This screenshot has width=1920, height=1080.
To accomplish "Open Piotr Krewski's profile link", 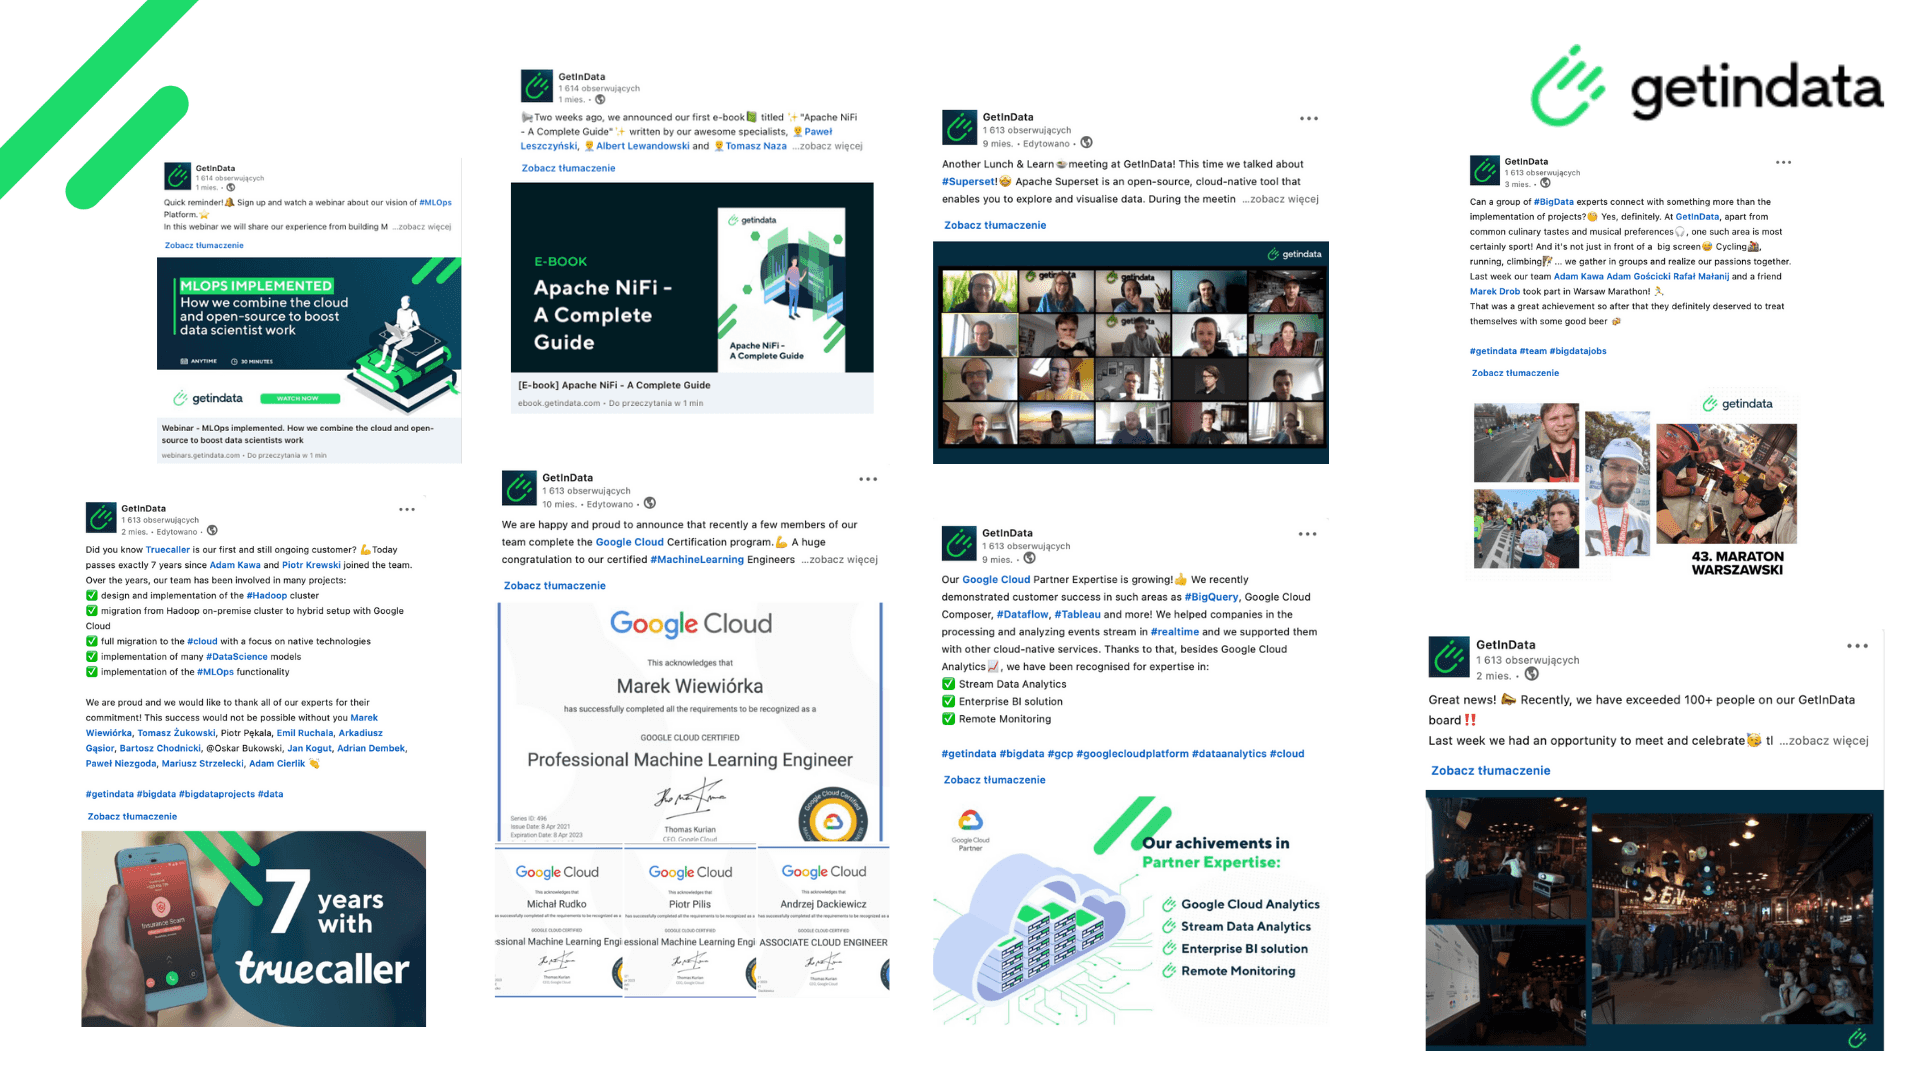I will (x=311, y=565).
